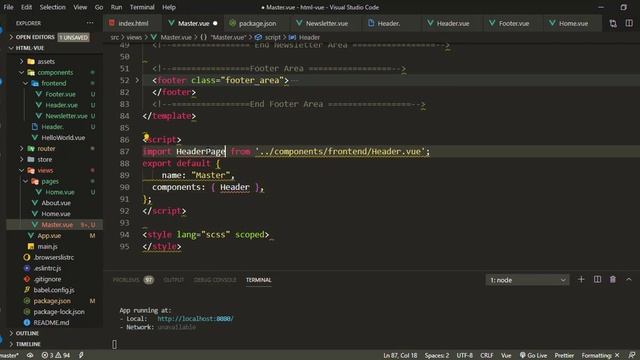Change encoding via the UTF-8 status item
Image resolution: width=640 pixels, height=360 pixels.
[x=464, y=356]
